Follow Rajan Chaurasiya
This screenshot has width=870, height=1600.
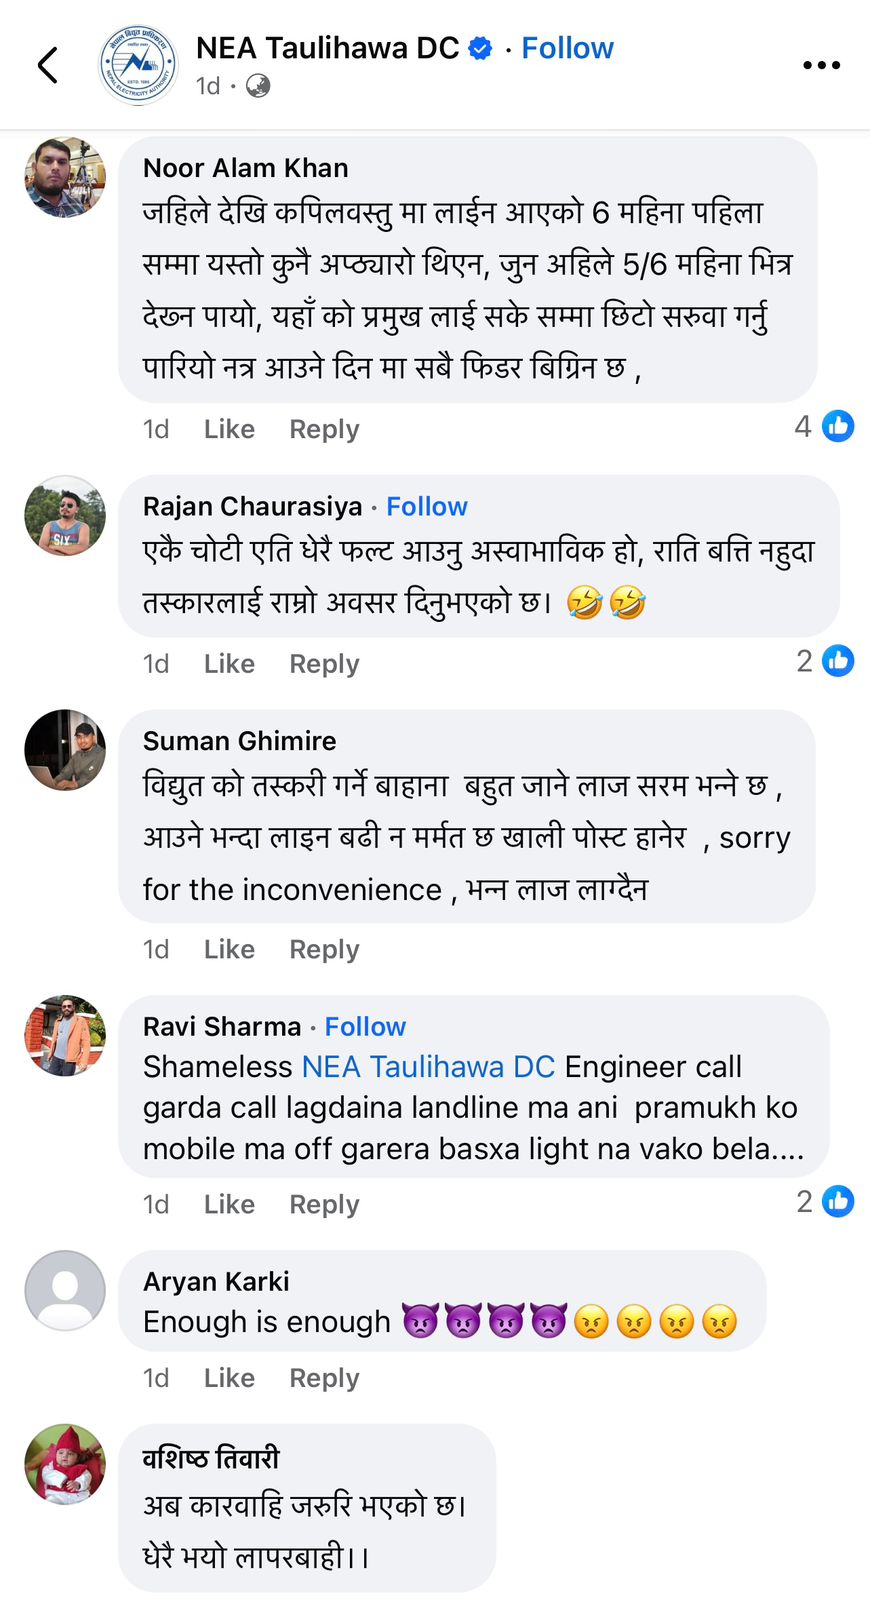tap(427, 507)
